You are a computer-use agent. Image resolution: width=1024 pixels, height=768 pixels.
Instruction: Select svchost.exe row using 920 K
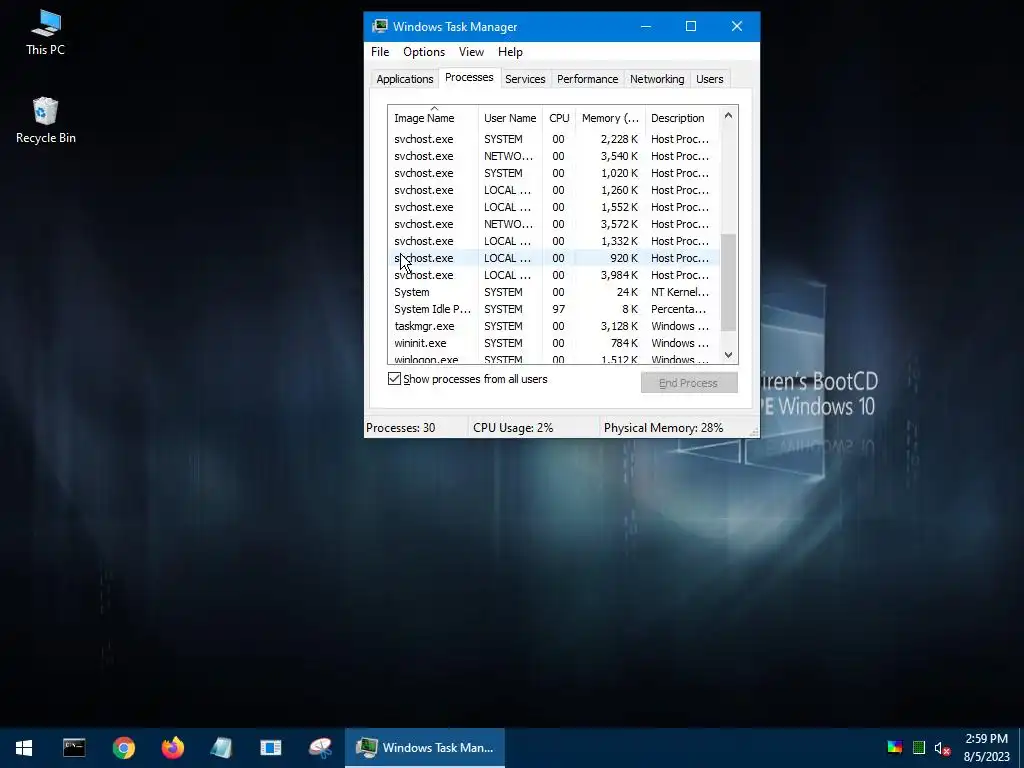[x=554, y=258]
